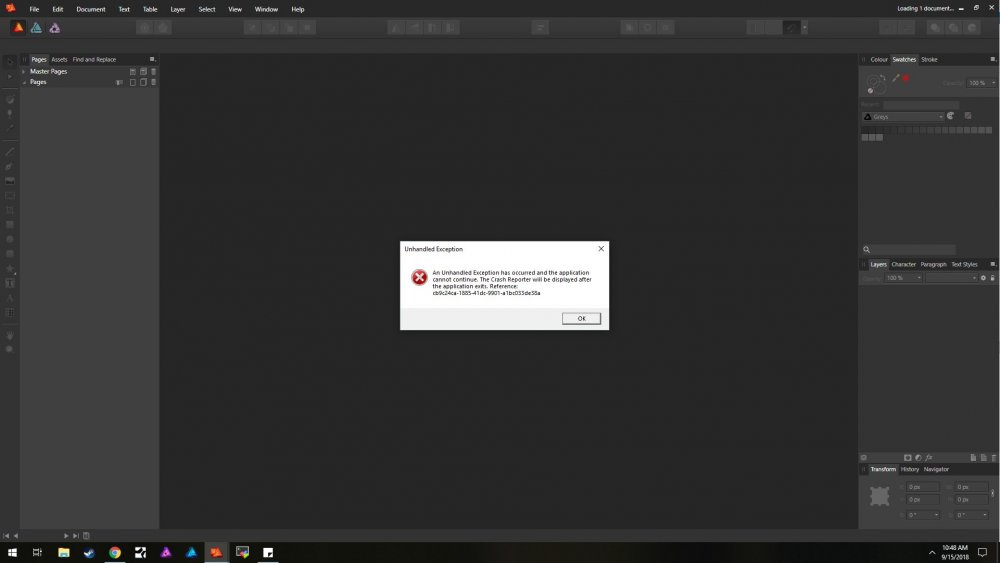
Task: Open layer blend options gear icon
Action: [x=983, y=278]
